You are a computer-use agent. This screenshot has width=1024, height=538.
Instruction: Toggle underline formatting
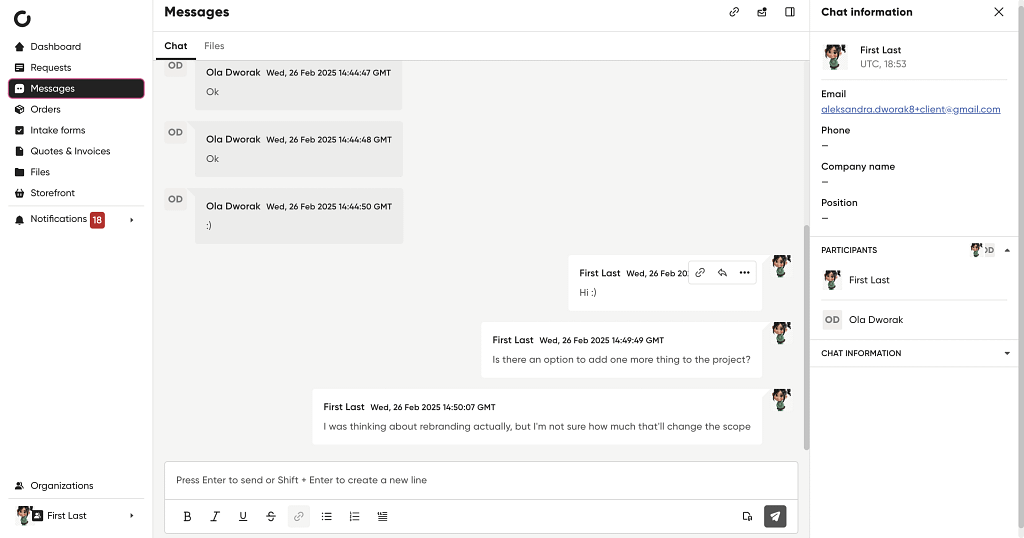(243, 516)
